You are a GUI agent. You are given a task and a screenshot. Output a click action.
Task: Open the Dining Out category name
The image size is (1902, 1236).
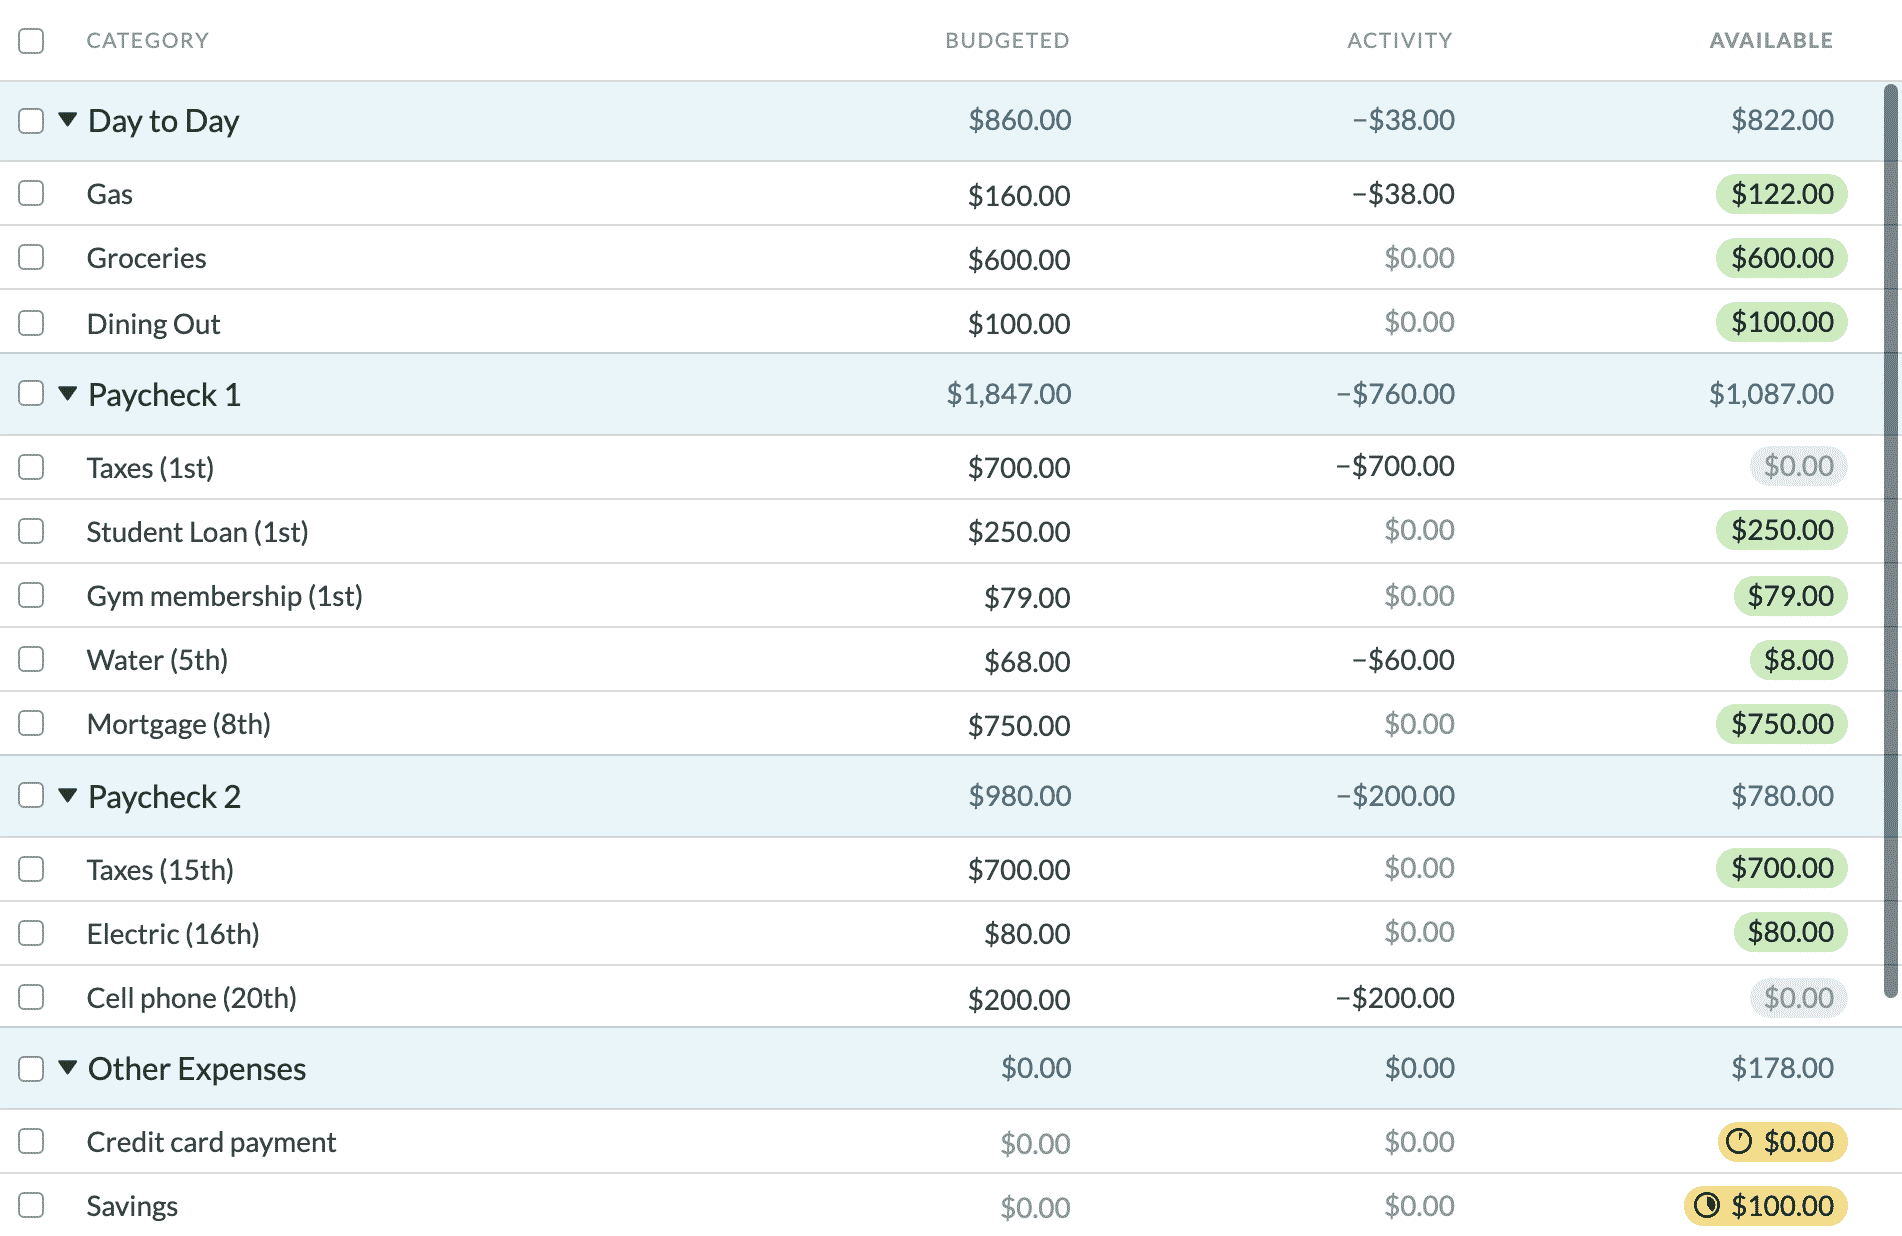click(153, 324)
